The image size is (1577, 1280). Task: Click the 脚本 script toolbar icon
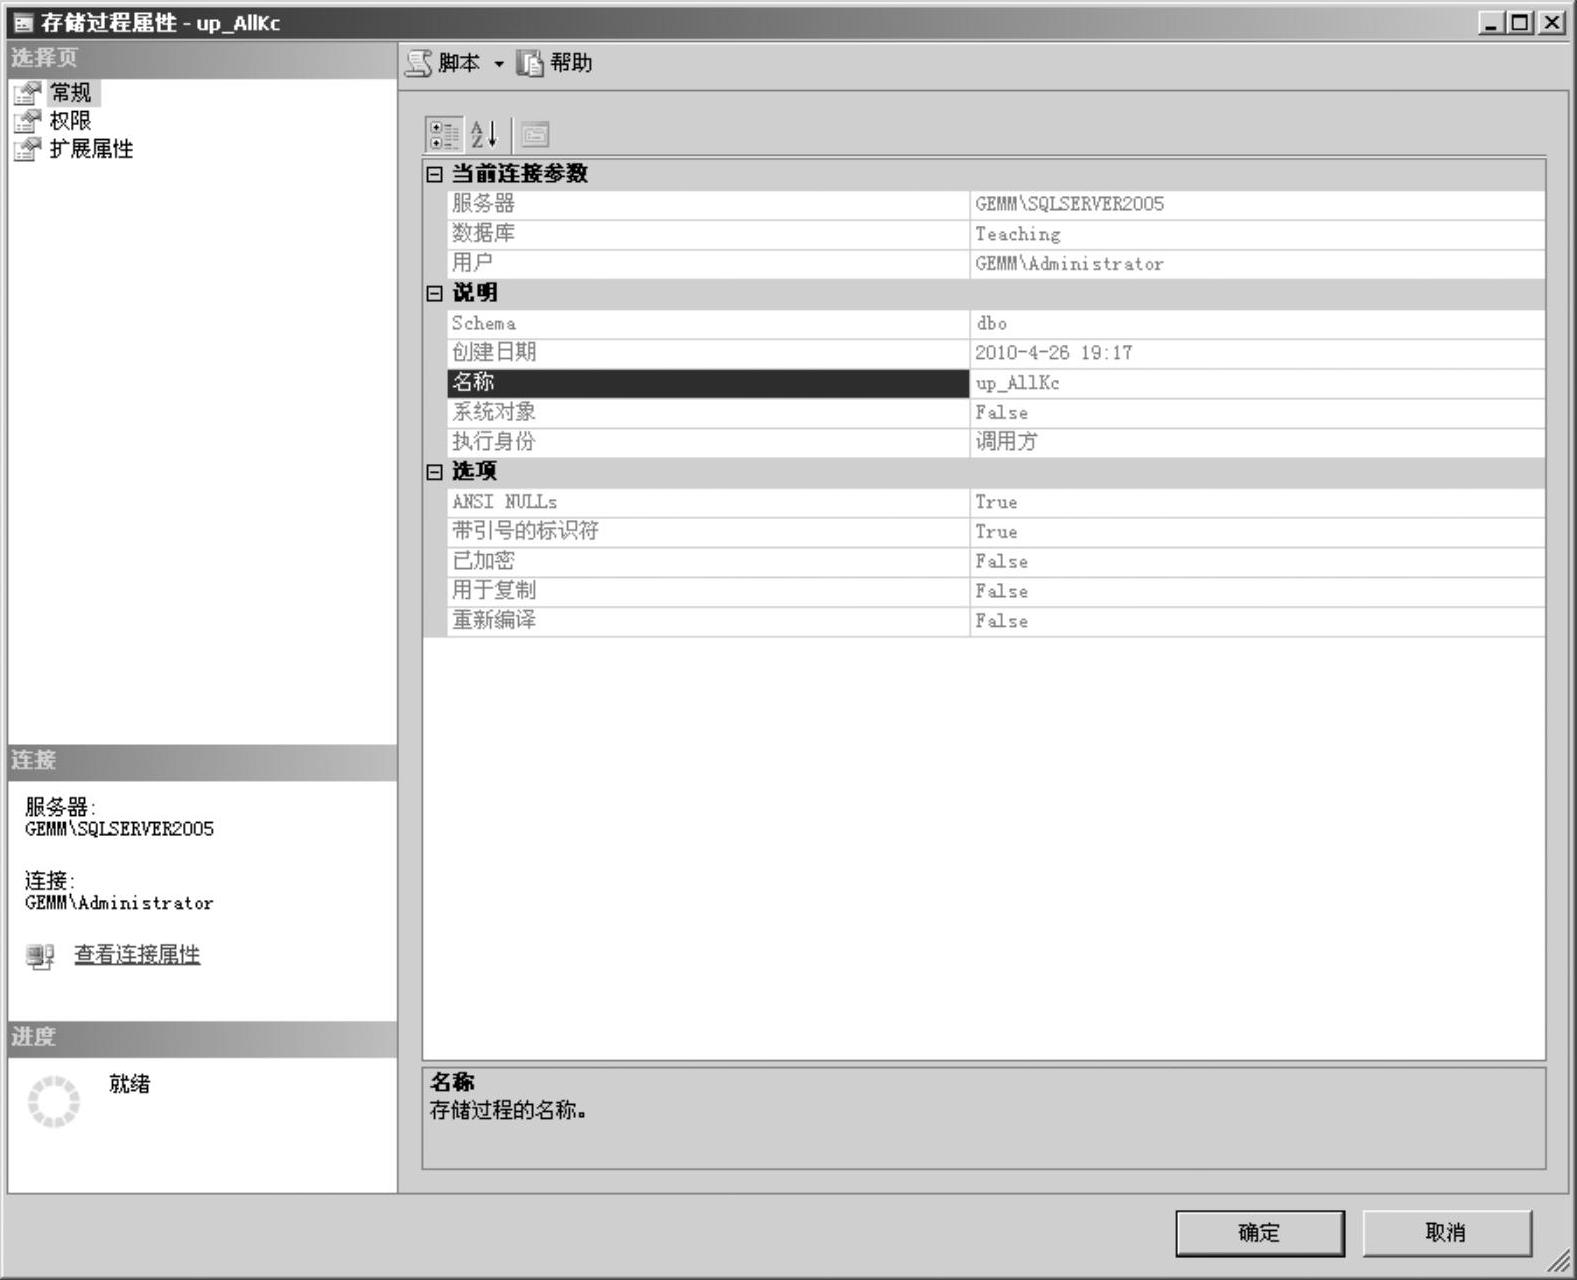pyautogui.click(x=419, y=64)
